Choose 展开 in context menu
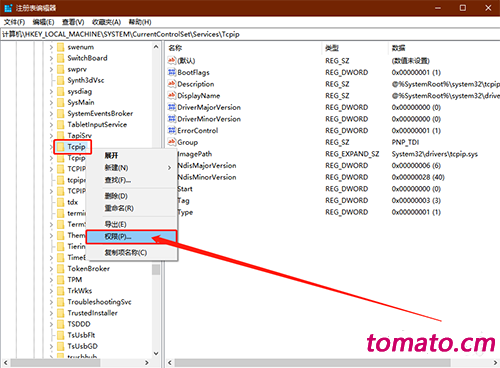The image size is (500, 368). (131, 155)
